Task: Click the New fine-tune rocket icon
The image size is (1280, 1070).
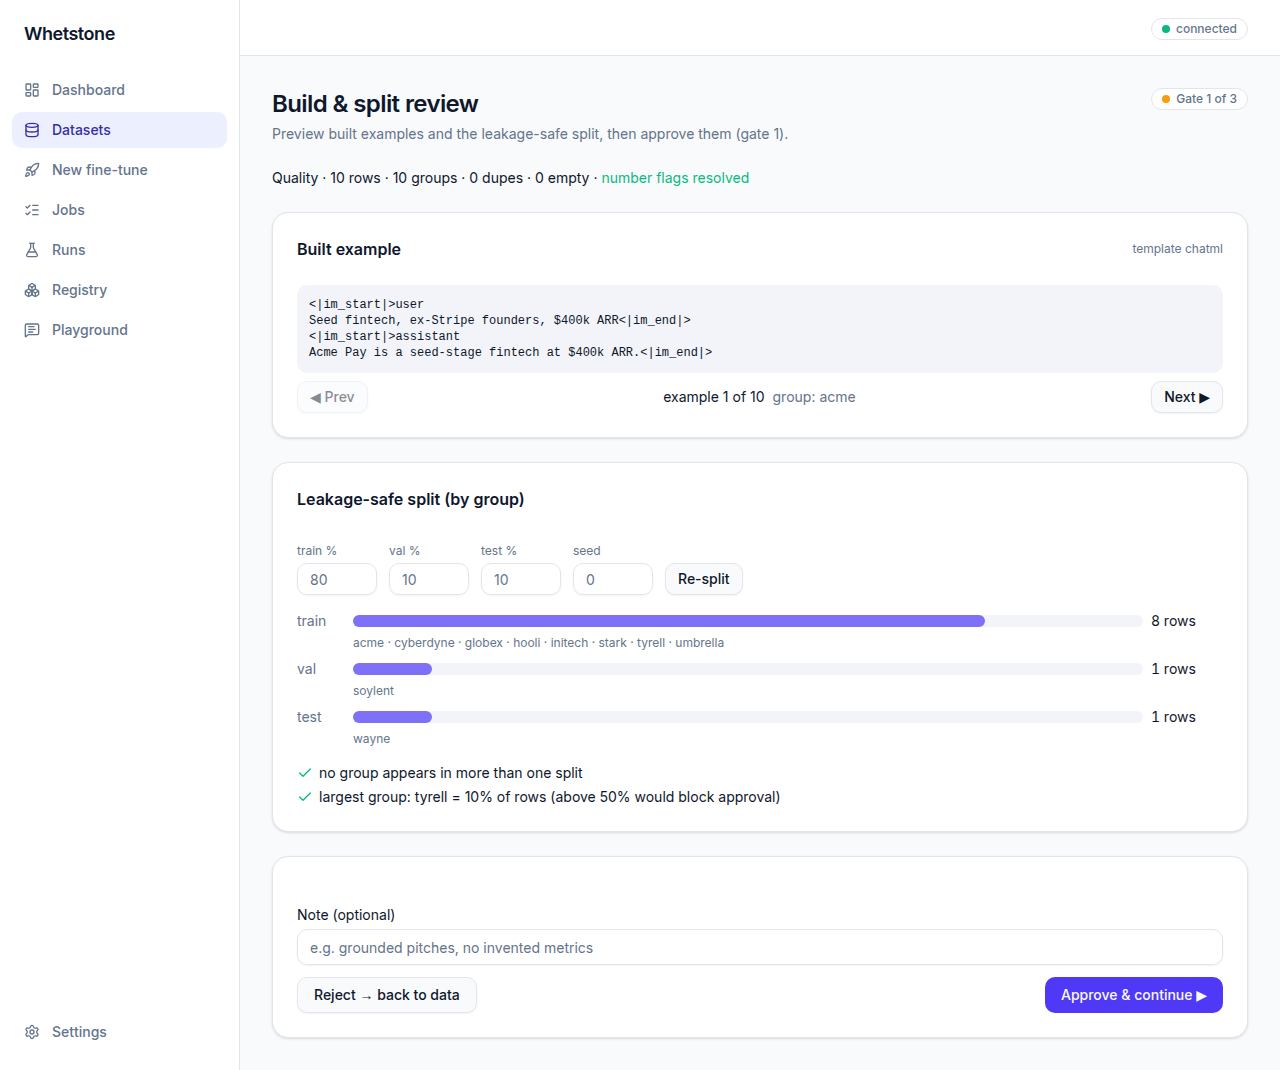Action: pyautogui.click(x=32, y=170)
